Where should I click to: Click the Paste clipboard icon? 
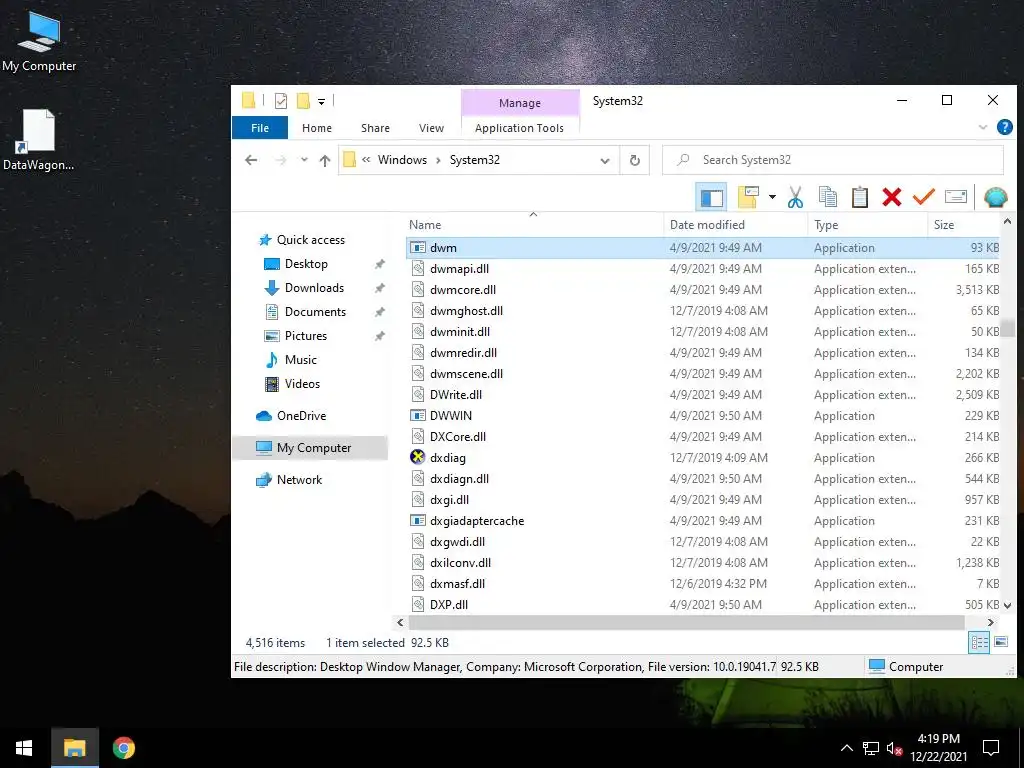(x=859, y=197)
